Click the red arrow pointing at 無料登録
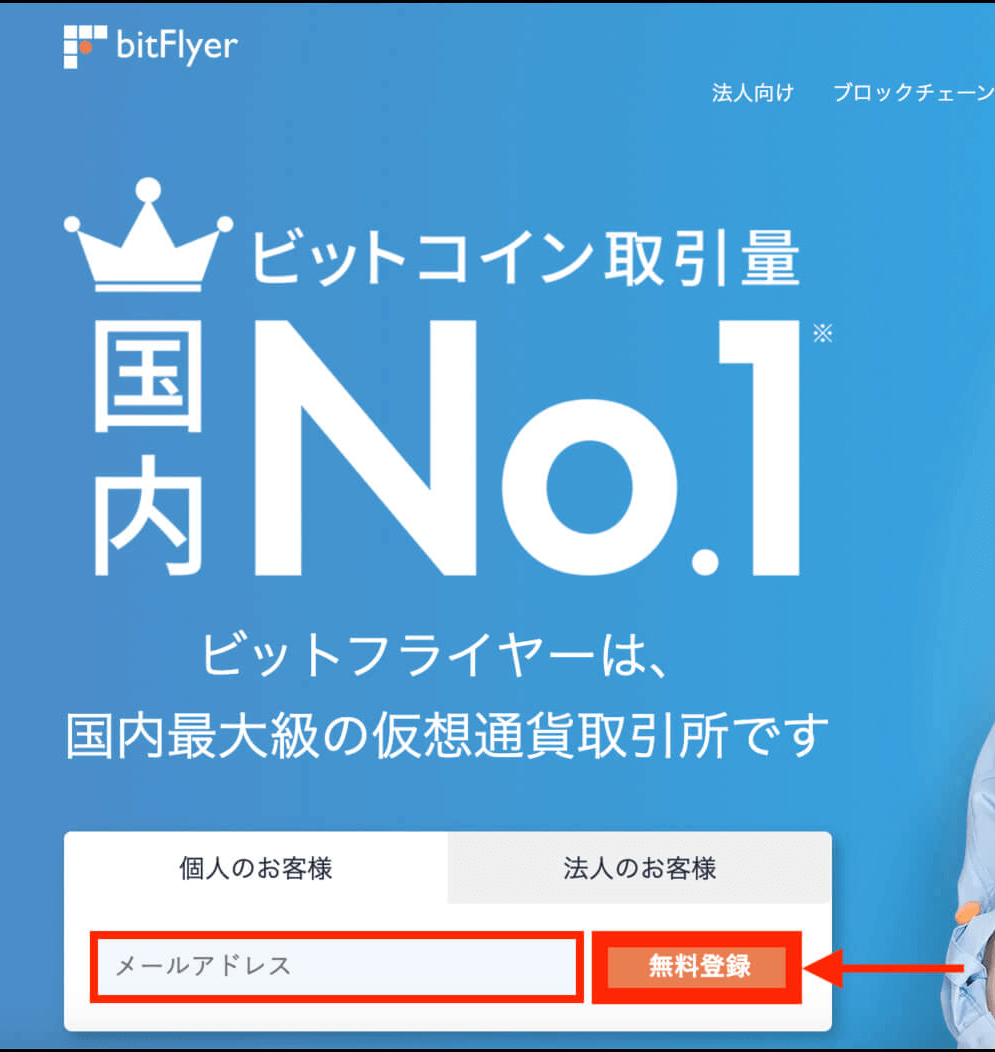995x1052 pixels. [x=883, y=967]
